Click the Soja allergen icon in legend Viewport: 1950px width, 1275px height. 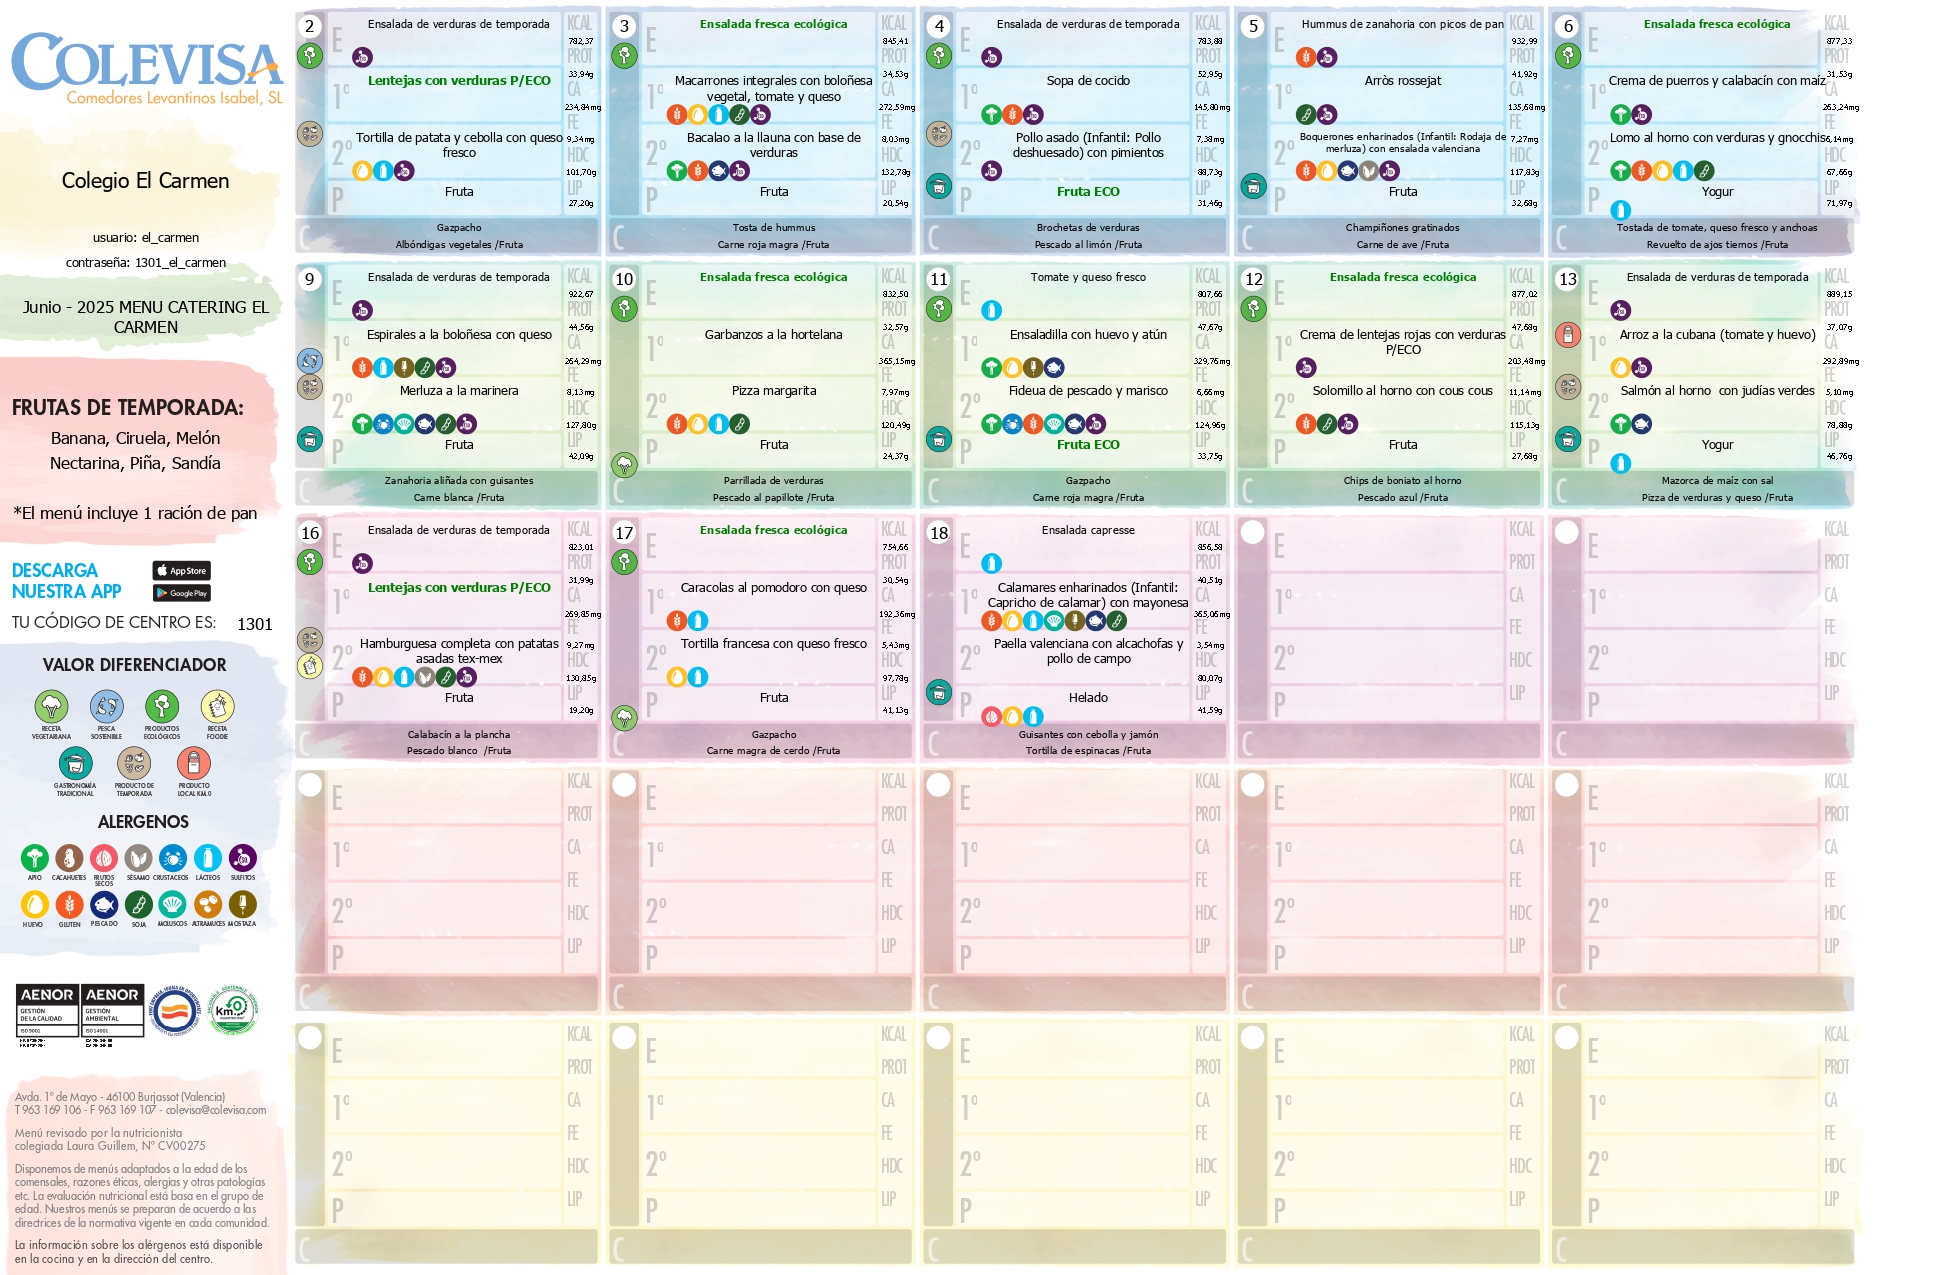[x=139, y=905]
